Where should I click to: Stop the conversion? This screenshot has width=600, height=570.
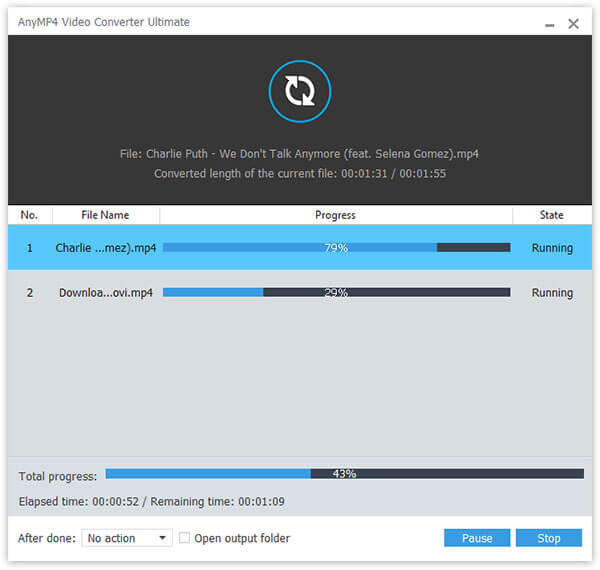coord(549,538)
